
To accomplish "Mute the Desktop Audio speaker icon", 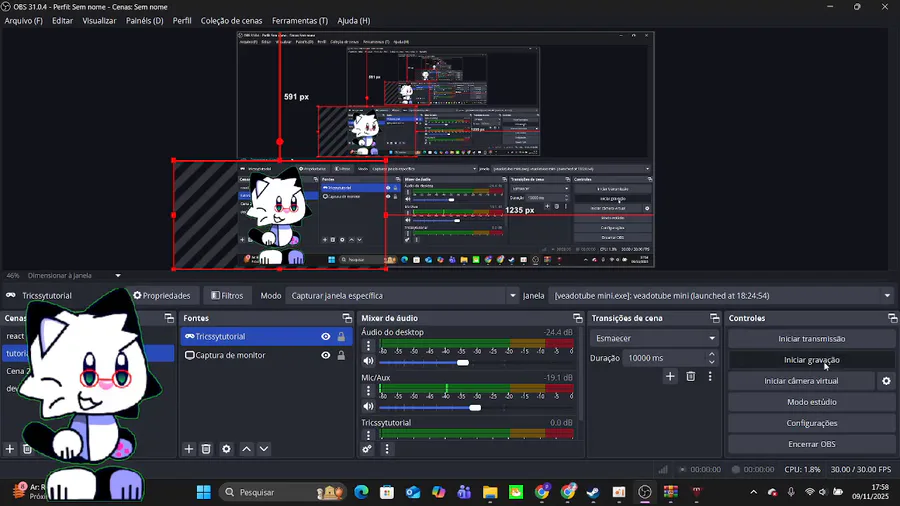I will coord(368,362).
